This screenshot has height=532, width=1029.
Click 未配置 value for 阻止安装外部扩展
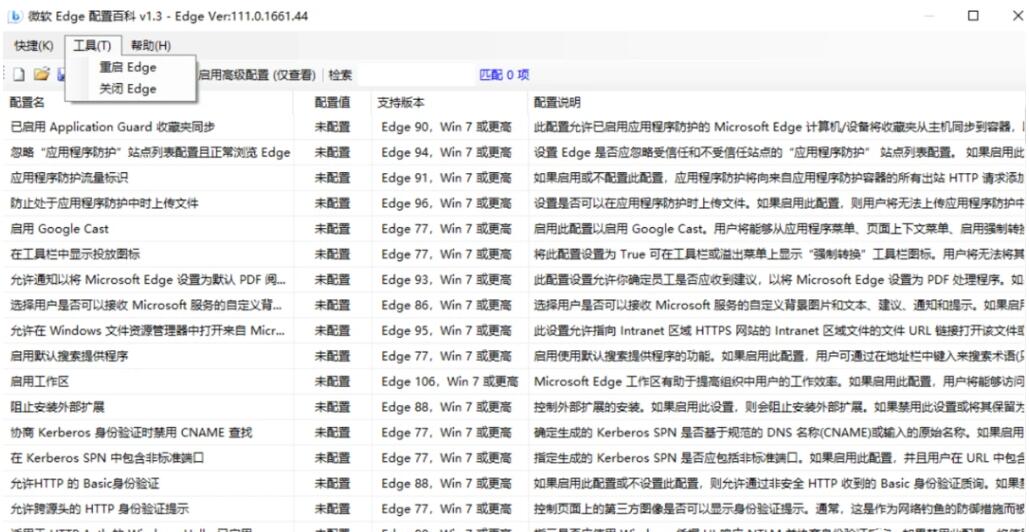click(x=332, y=407)
